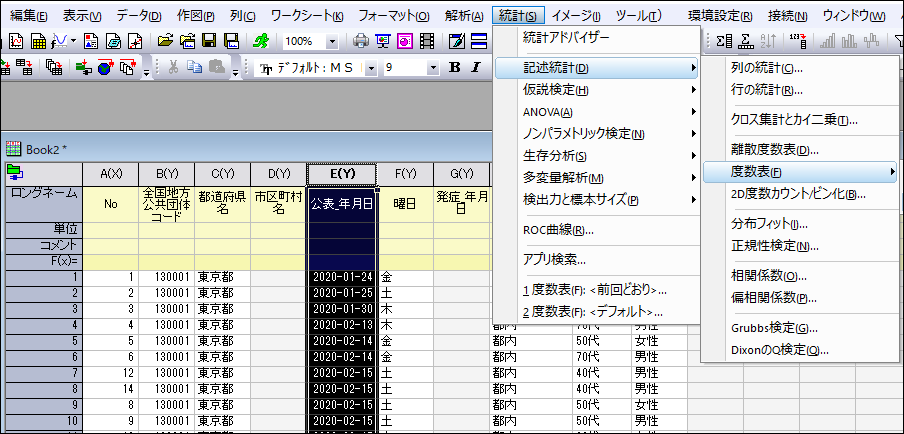Click the Code Builder pencil icon

coord(457,41)
